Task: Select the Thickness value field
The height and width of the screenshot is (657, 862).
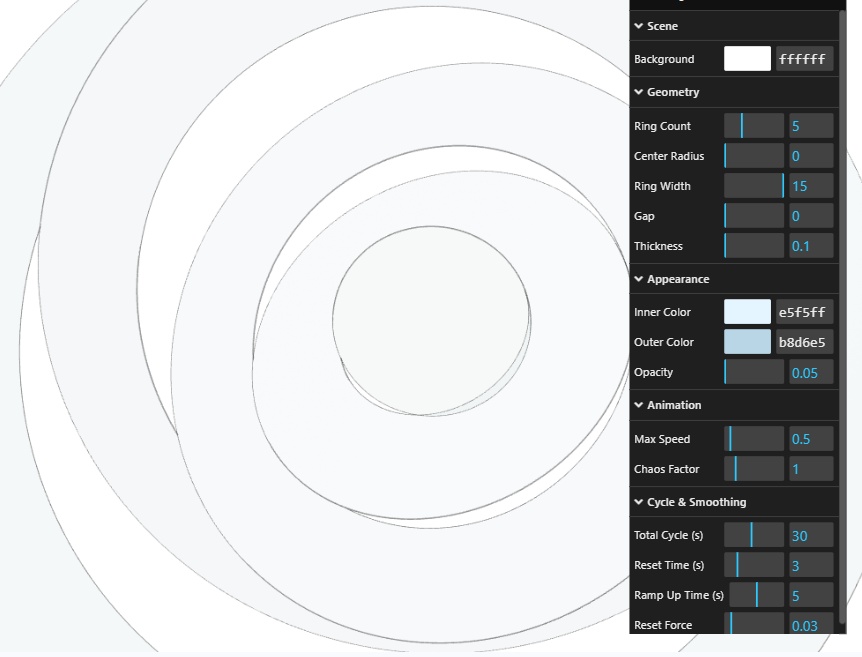Action: point(810,246)
